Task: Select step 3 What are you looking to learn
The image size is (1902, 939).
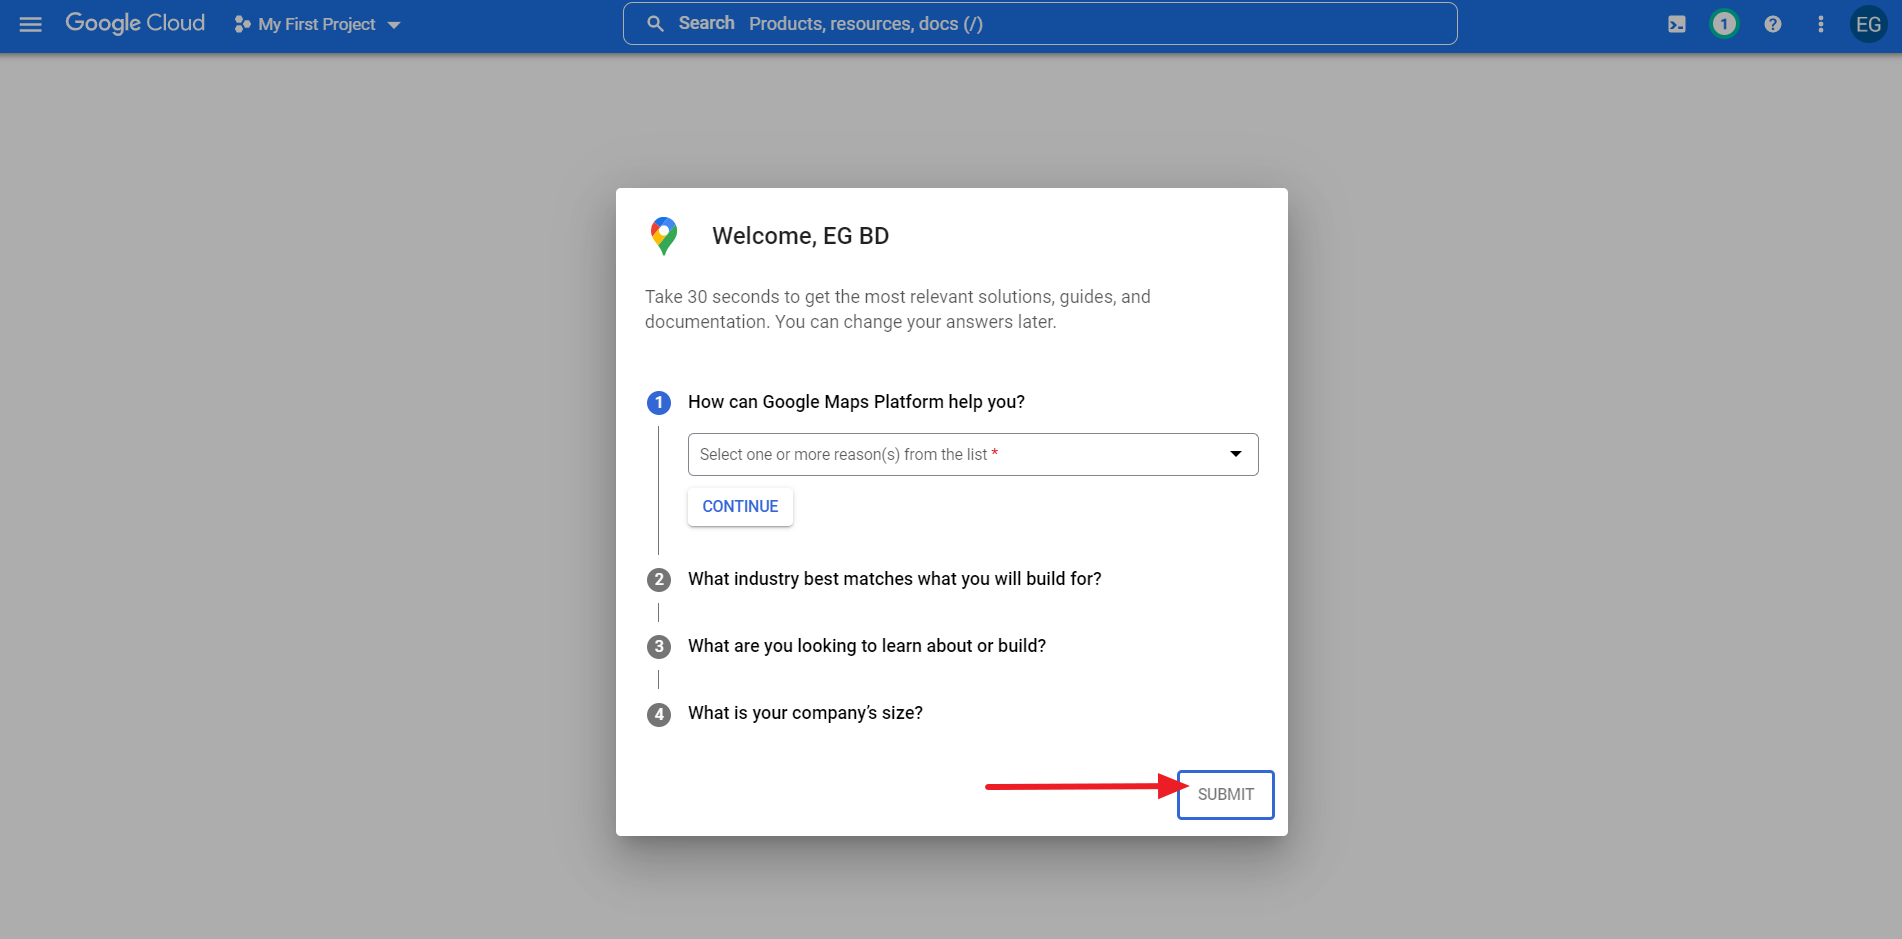Action: tap(867, 646)
